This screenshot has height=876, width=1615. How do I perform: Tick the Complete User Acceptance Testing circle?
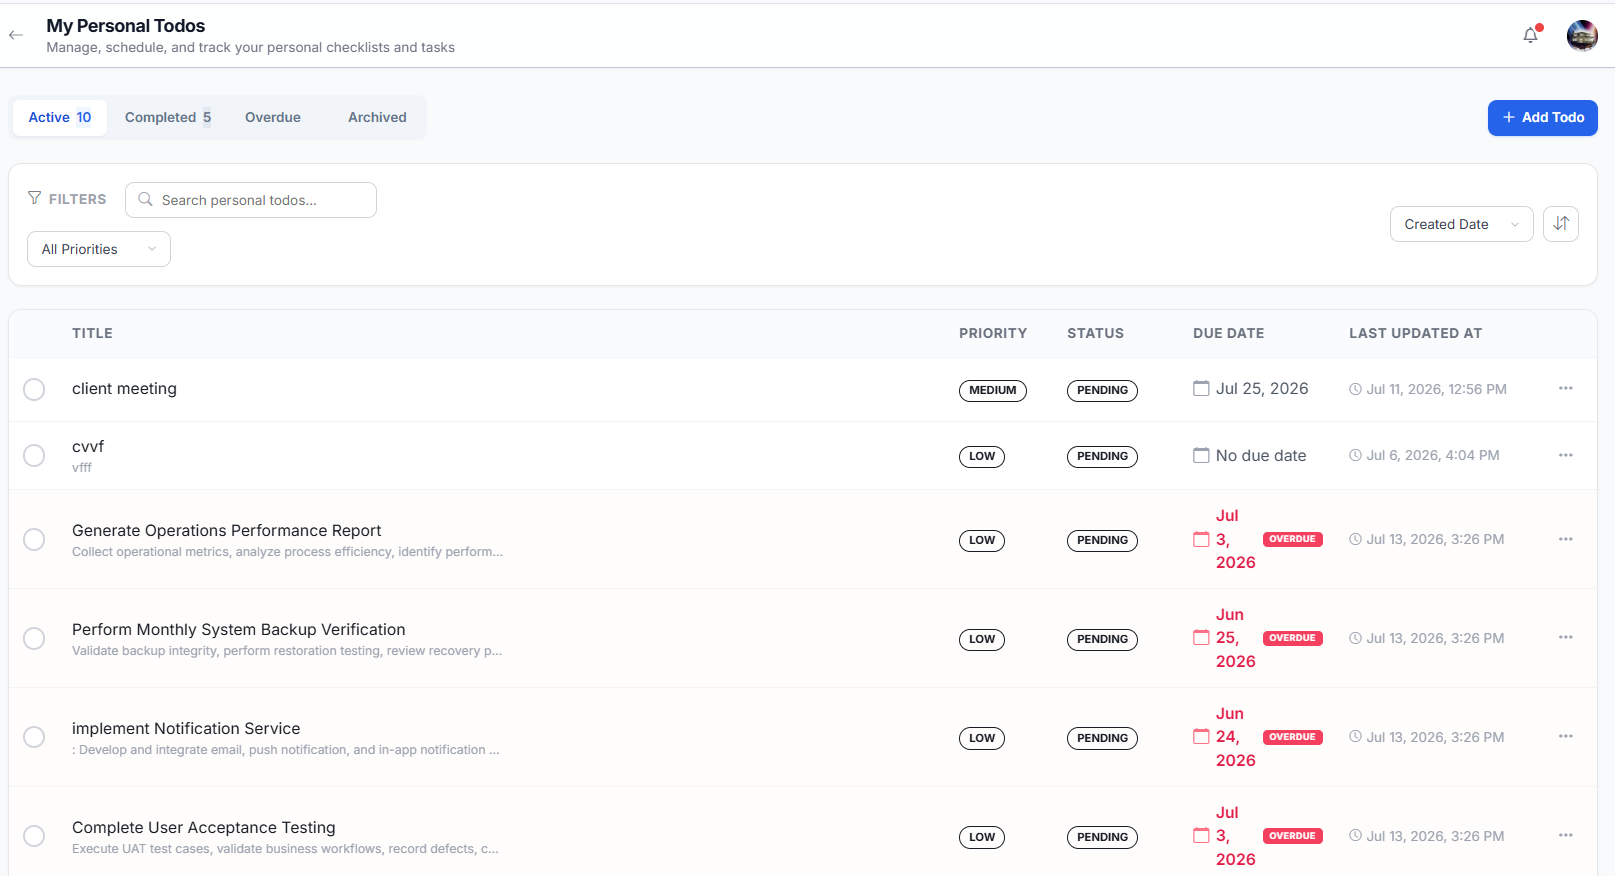pyautogui.click(x=34, y=836)
